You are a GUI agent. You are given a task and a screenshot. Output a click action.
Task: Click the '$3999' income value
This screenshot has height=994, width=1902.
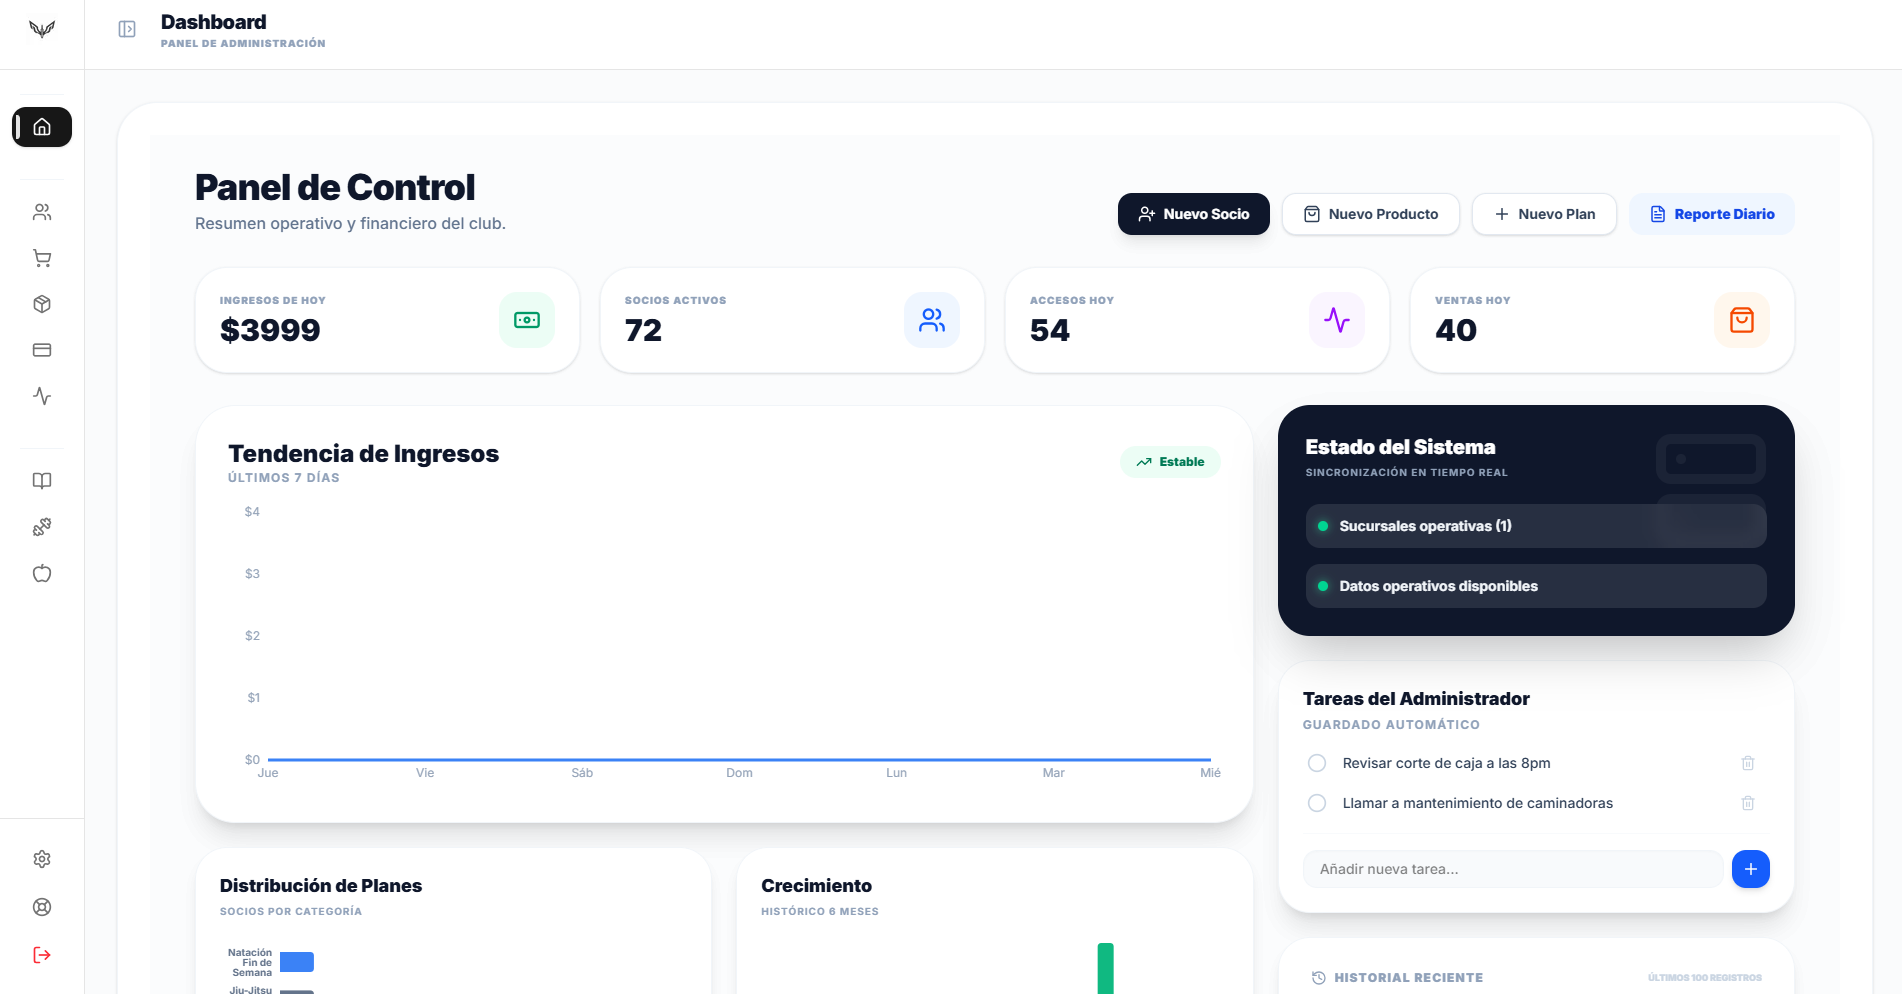[x=270, y=330]
